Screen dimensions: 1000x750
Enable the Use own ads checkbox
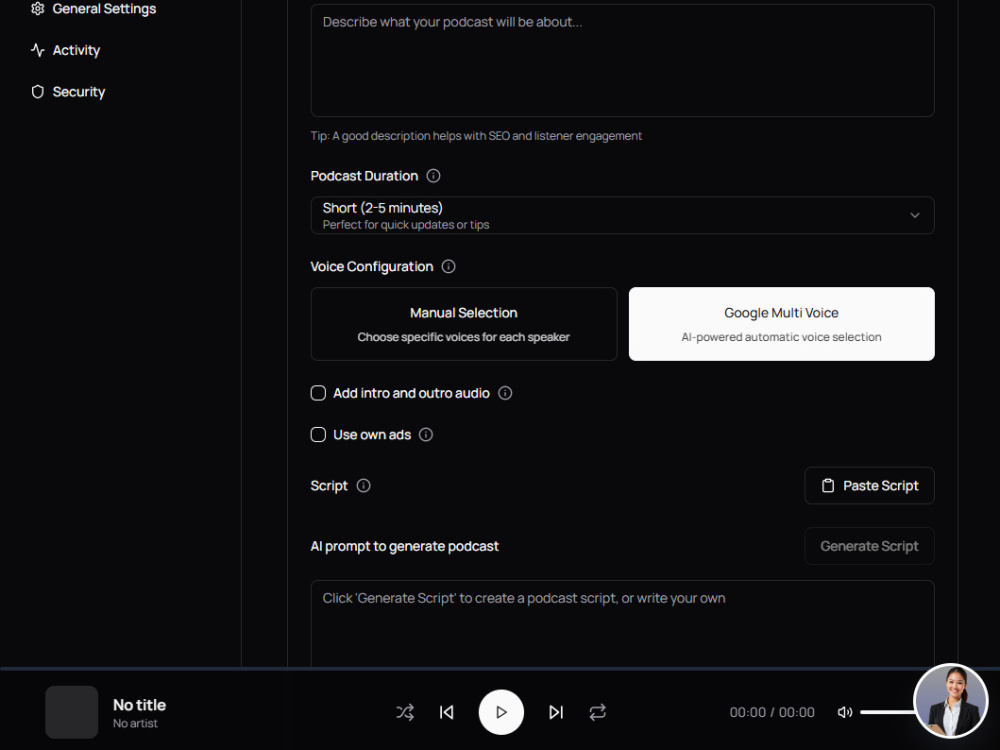tap(318, 434)
